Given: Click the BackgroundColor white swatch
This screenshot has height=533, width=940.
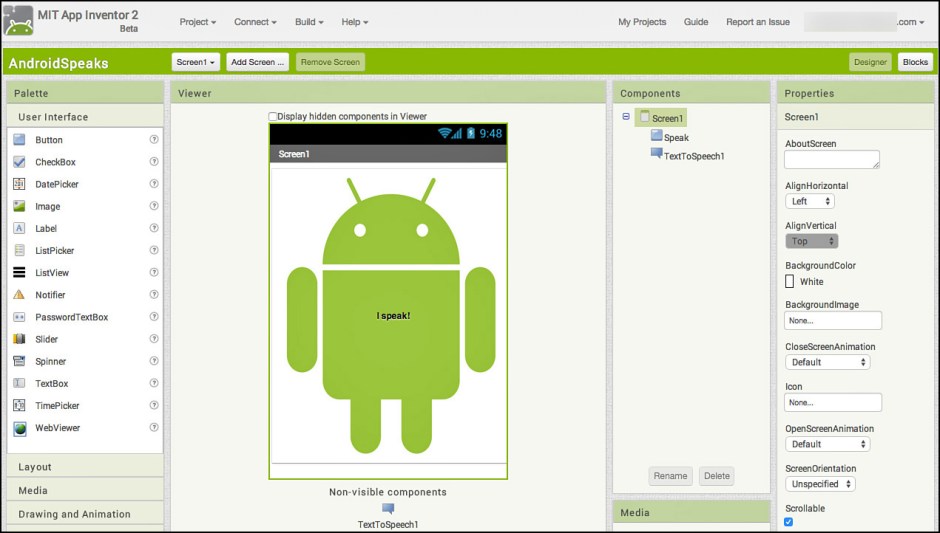Looking at the screenshot, I should [x=790, y=282].
